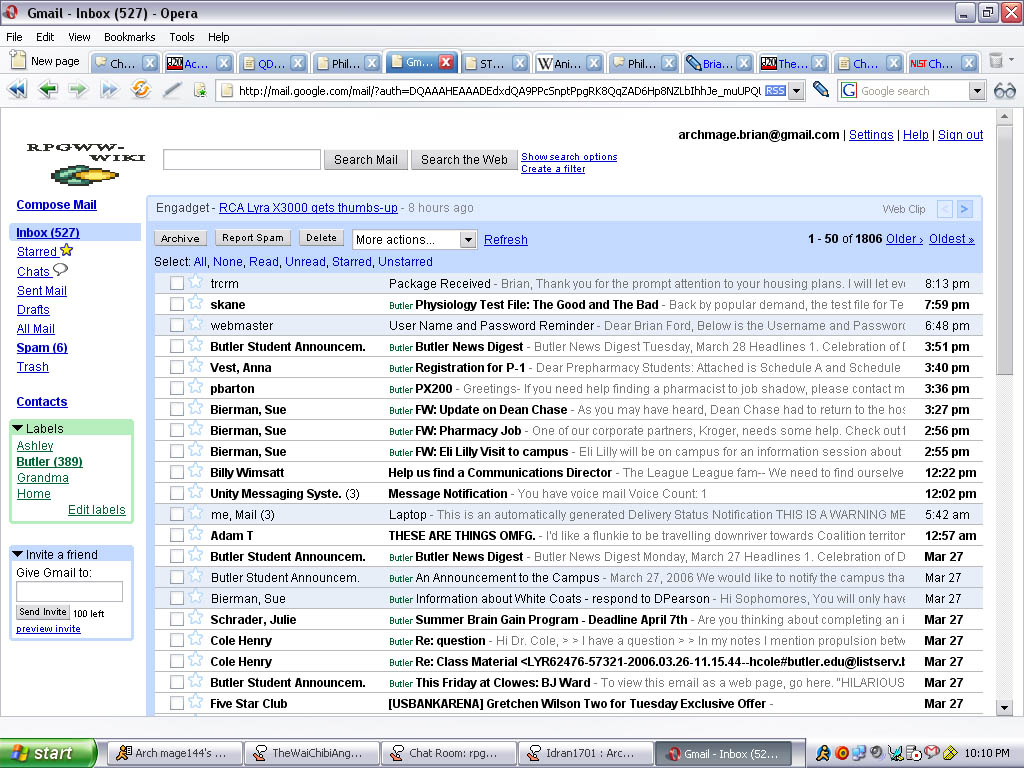Go back with the green back arrow
Viewport: 1024px width, 768px height.
pos(48,89)
